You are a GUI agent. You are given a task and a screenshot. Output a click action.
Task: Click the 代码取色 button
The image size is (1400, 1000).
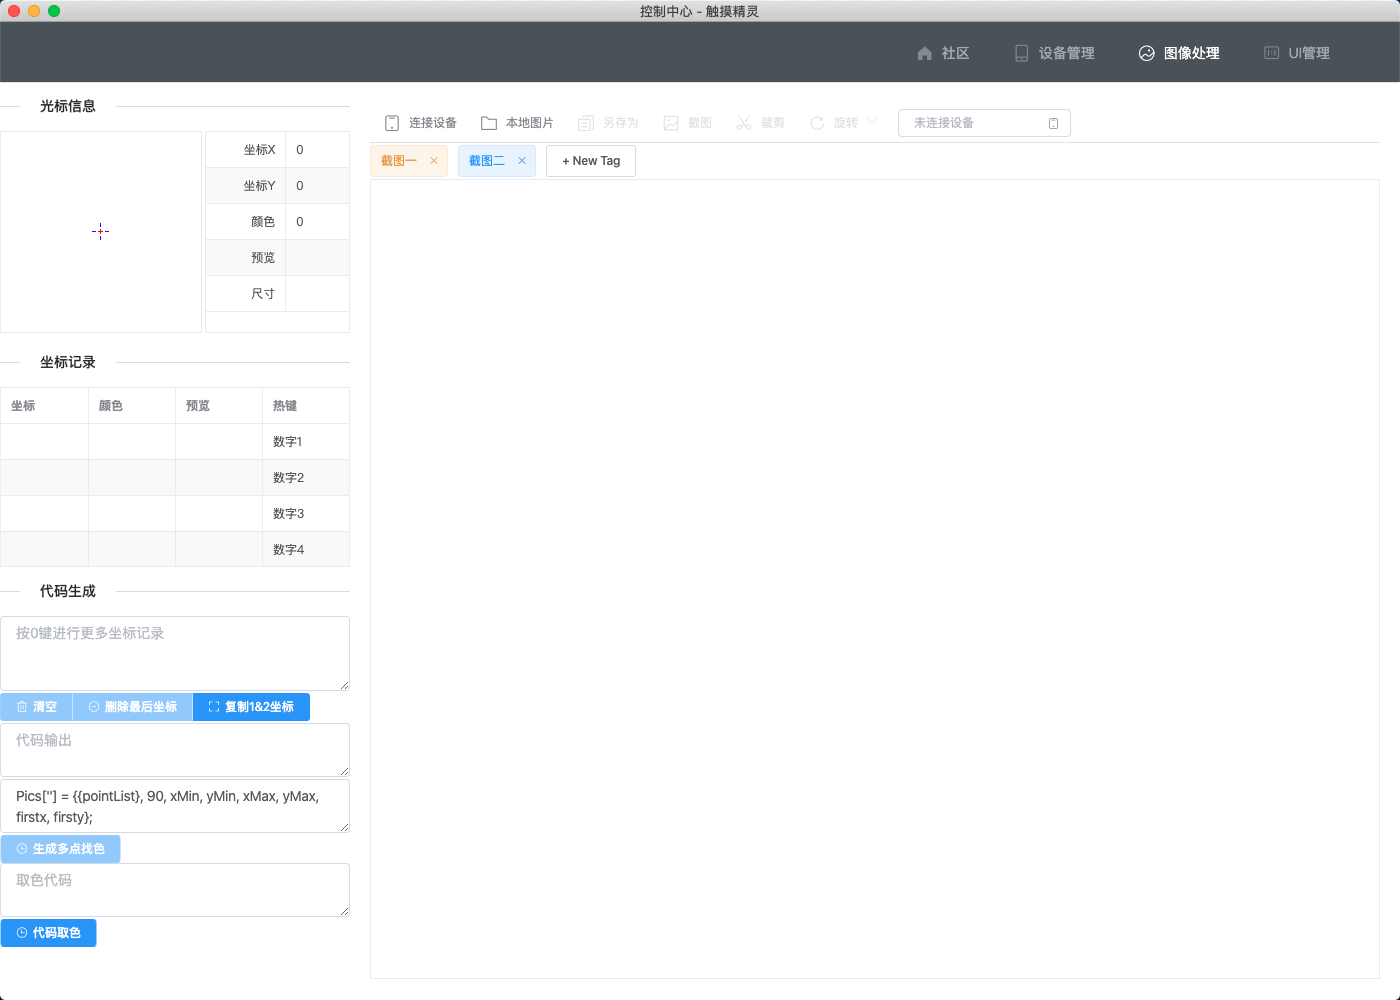pyautogui.click(x=49, y=933)
